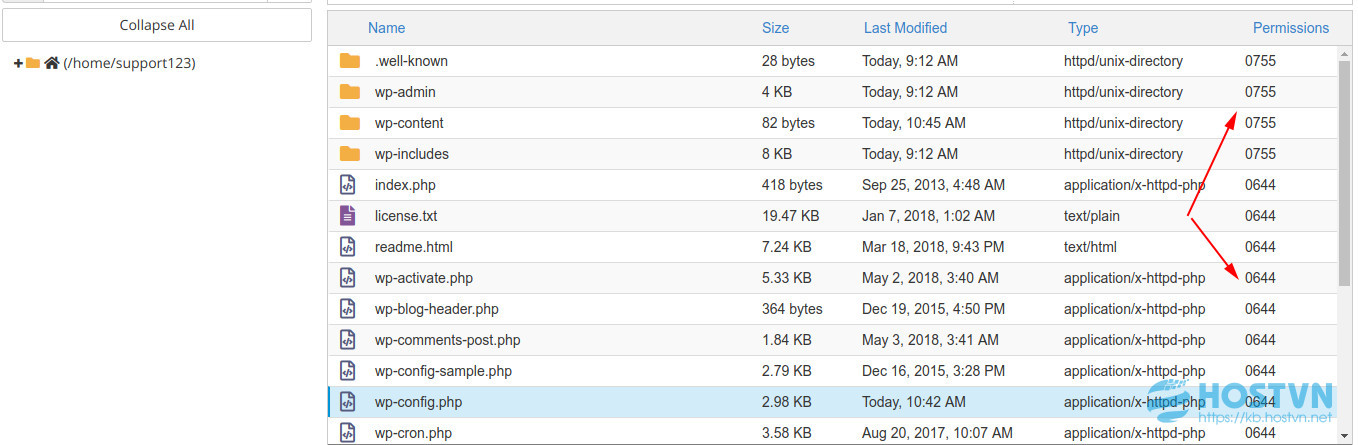Select the wp-includes folder icon
1358x445 pixels.
pos(349,154)
